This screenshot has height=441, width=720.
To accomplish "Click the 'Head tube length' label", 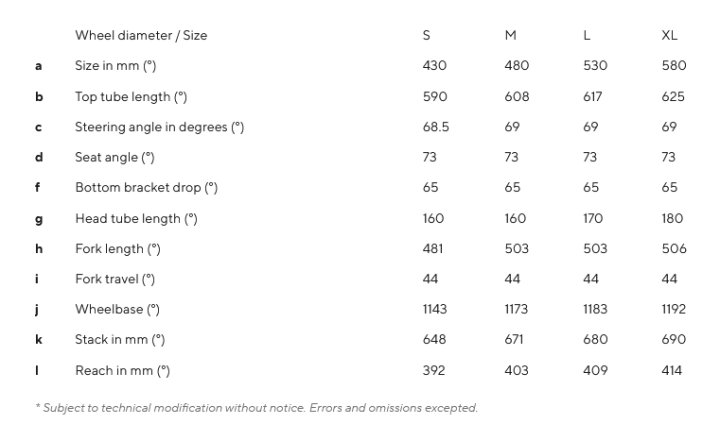I will (136, 219).
